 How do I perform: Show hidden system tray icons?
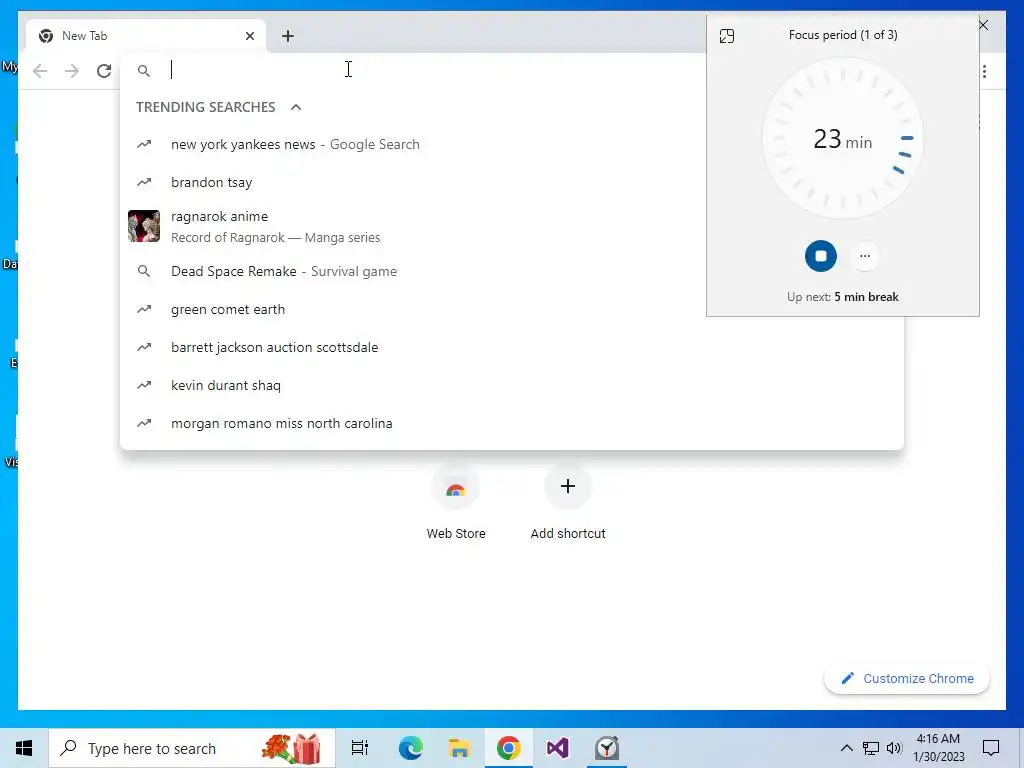[x=846, y=748]
